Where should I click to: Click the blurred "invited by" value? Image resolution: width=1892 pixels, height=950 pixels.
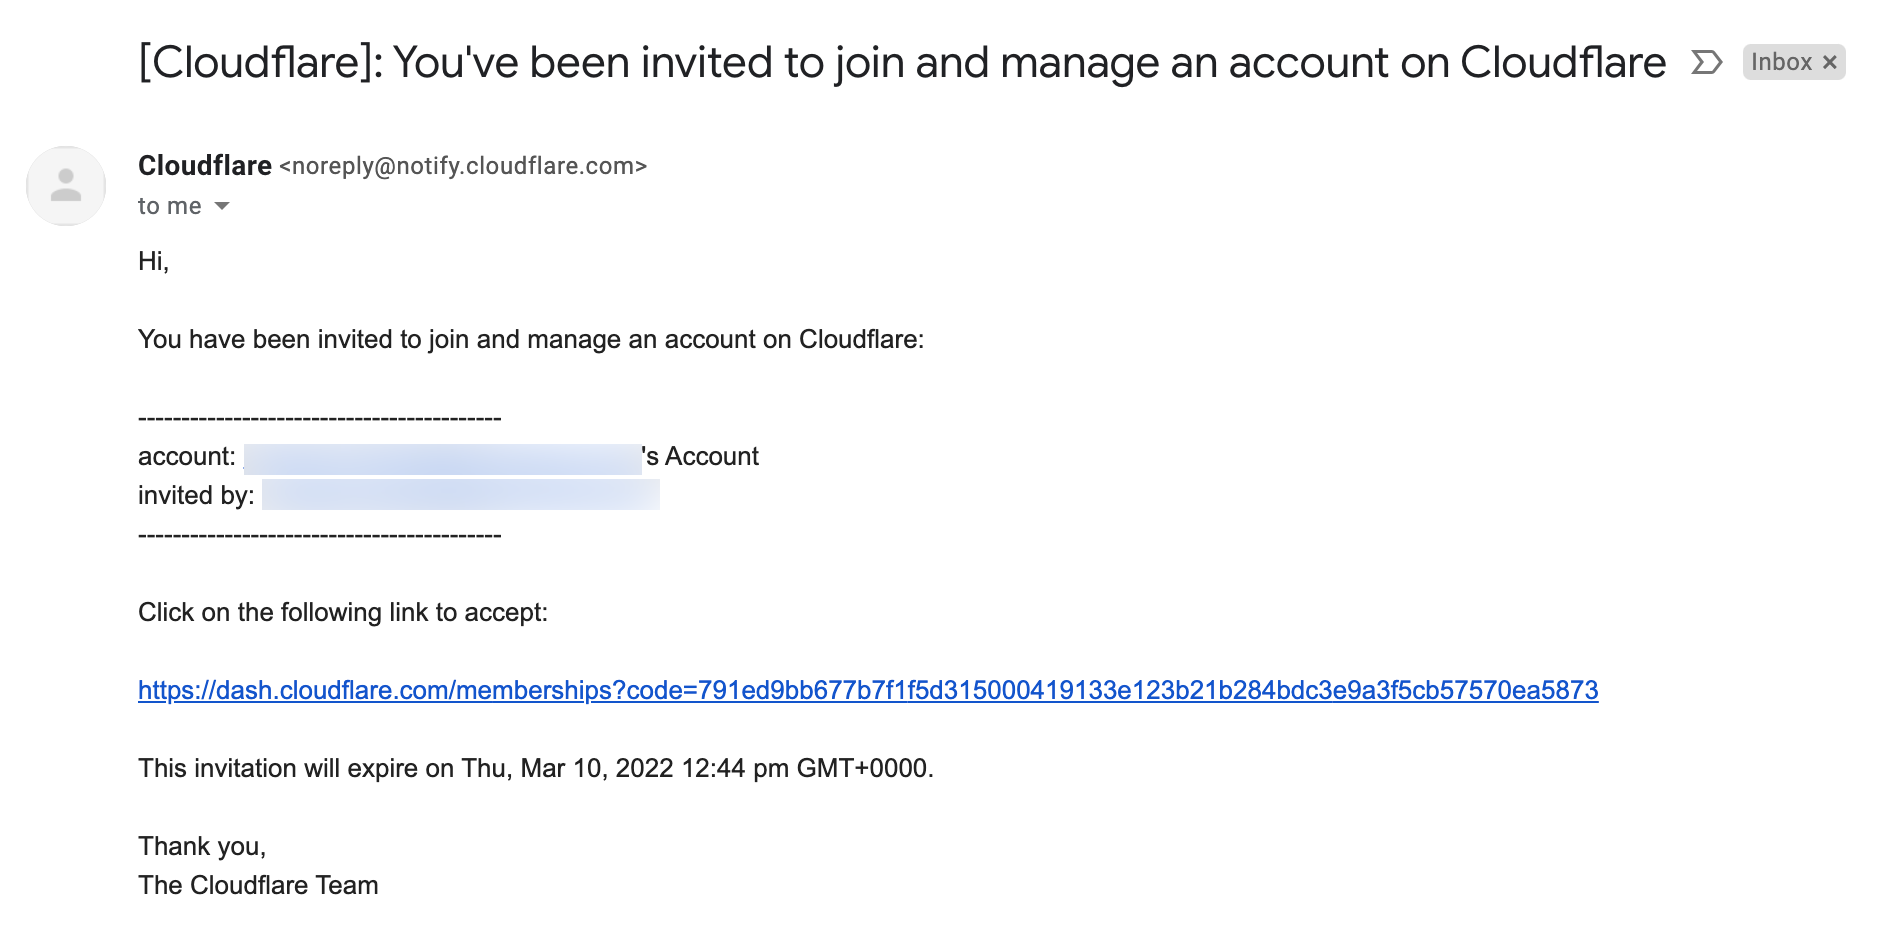coord(460,495)
